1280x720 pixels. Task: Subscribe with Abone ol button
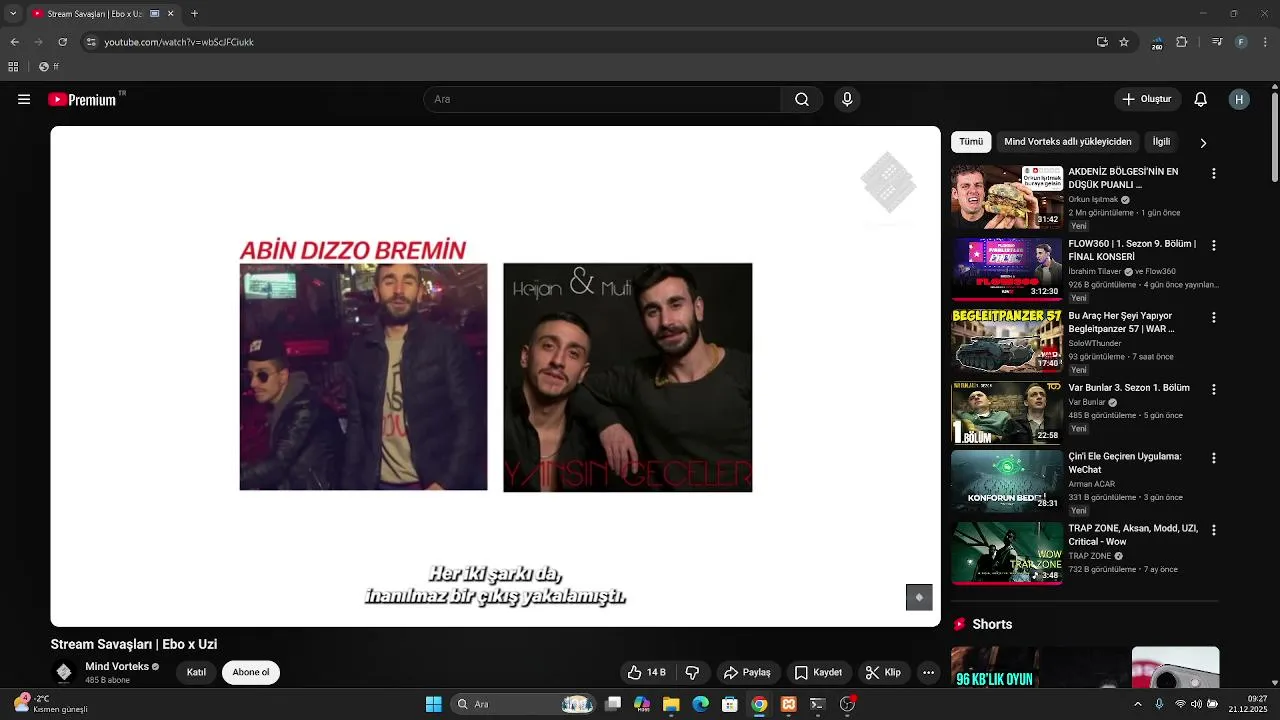(251, 672)
